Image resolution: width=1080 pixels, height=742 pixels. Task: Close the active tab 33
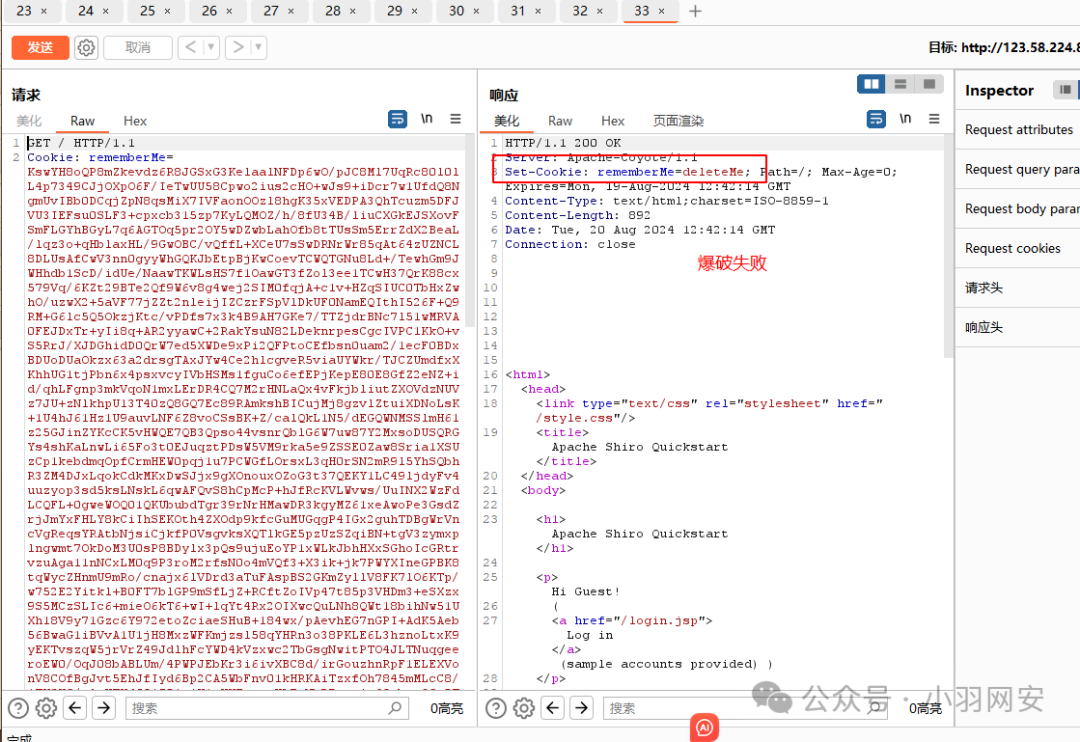pos(661,11)
